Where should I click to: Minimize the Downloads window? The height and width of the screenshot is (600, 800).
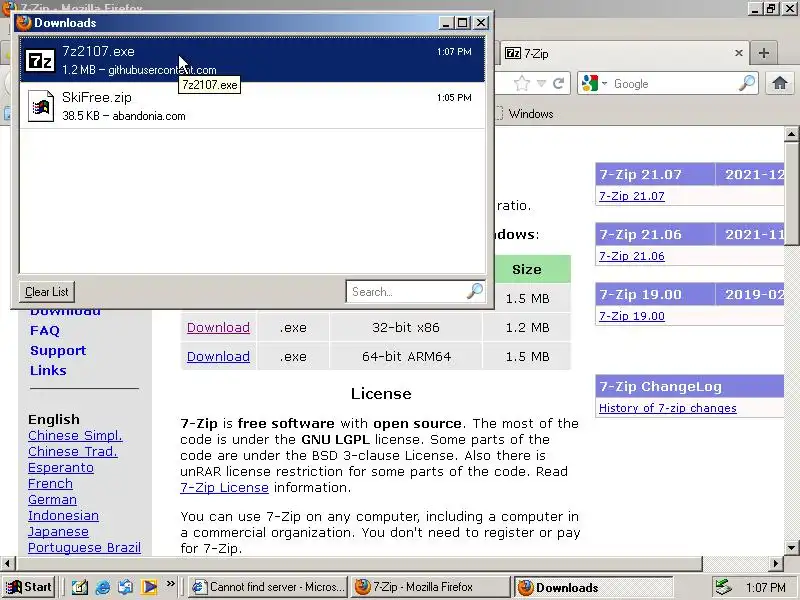(446, 23)
